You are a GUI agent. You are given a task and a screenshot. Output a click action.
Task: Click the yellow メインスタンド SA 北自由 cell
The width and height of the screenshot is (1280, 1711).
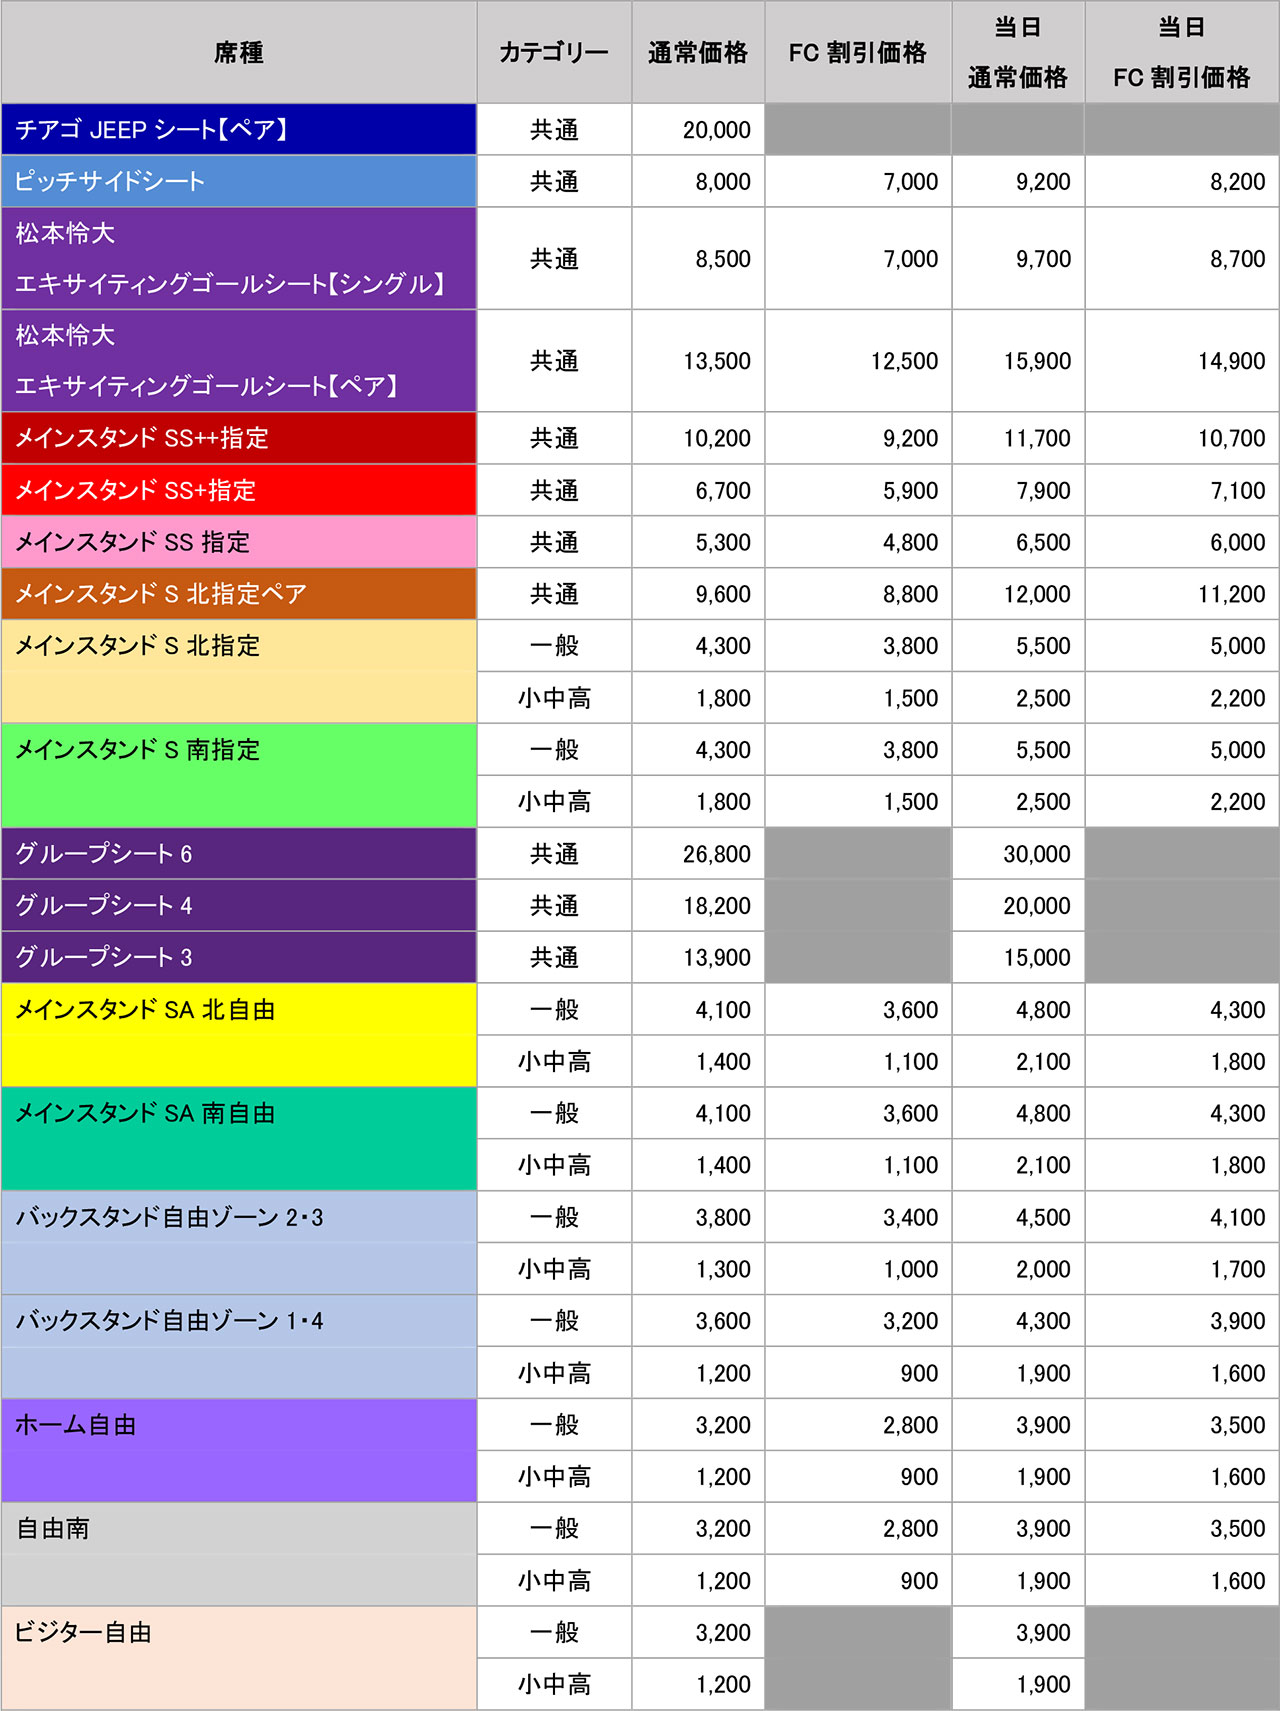click(239, 1035)
